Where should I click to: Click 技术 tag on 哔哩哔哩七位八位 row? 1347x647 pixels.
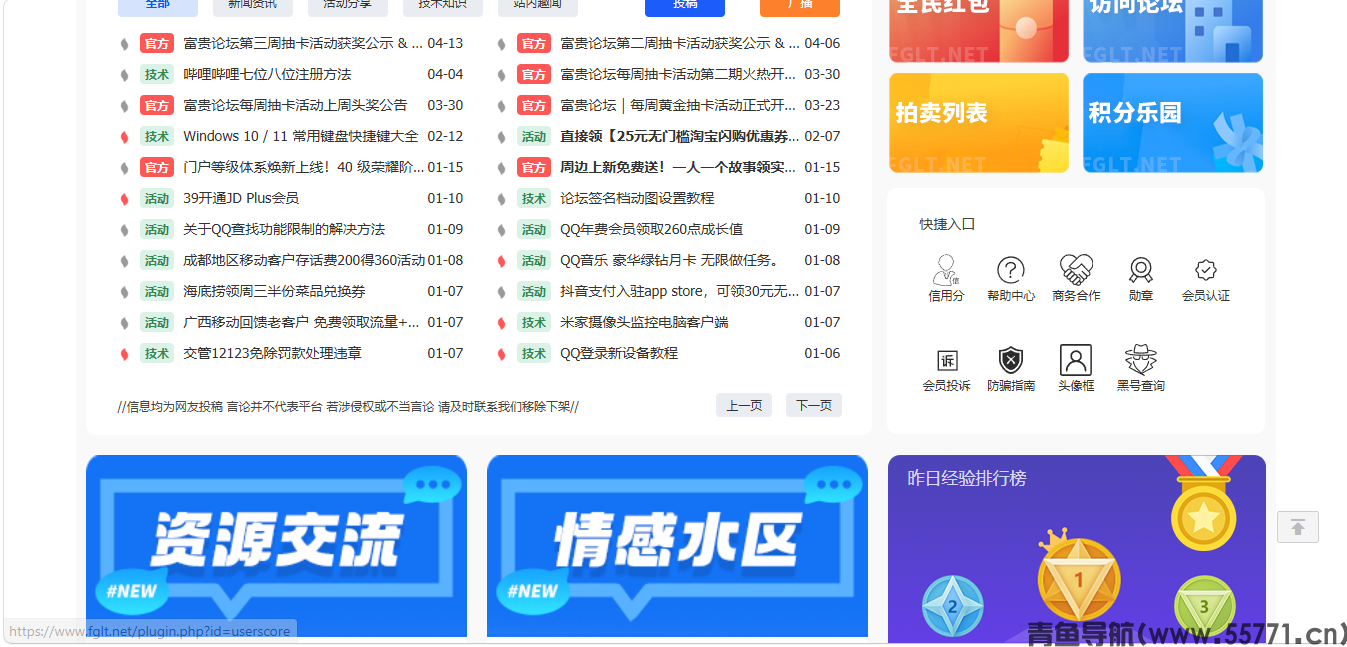[x=157, y=74]
